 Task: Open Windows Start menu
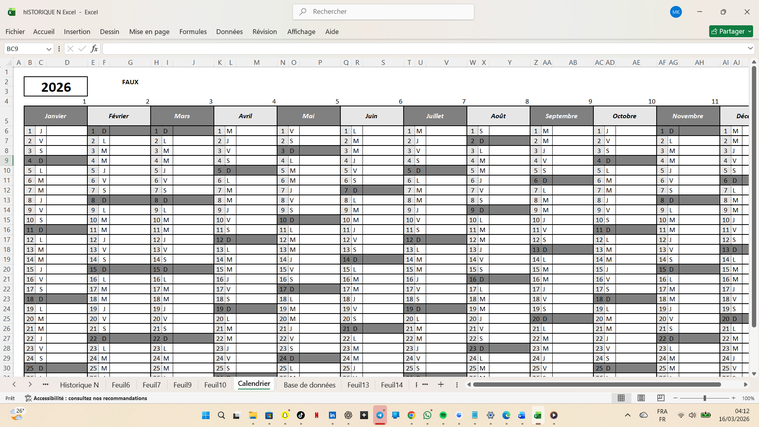tap(205, 415)
